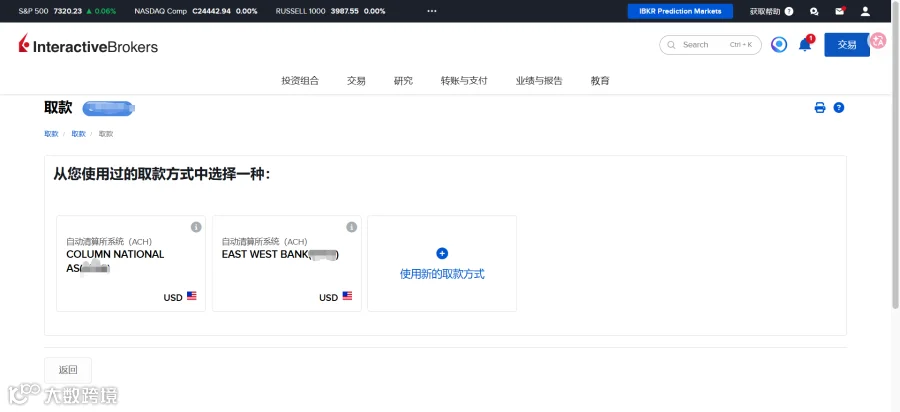Open the mail messages icon
Image resolution: width=900 pixels, height=412 pixels.
click(x=840, y=11)
